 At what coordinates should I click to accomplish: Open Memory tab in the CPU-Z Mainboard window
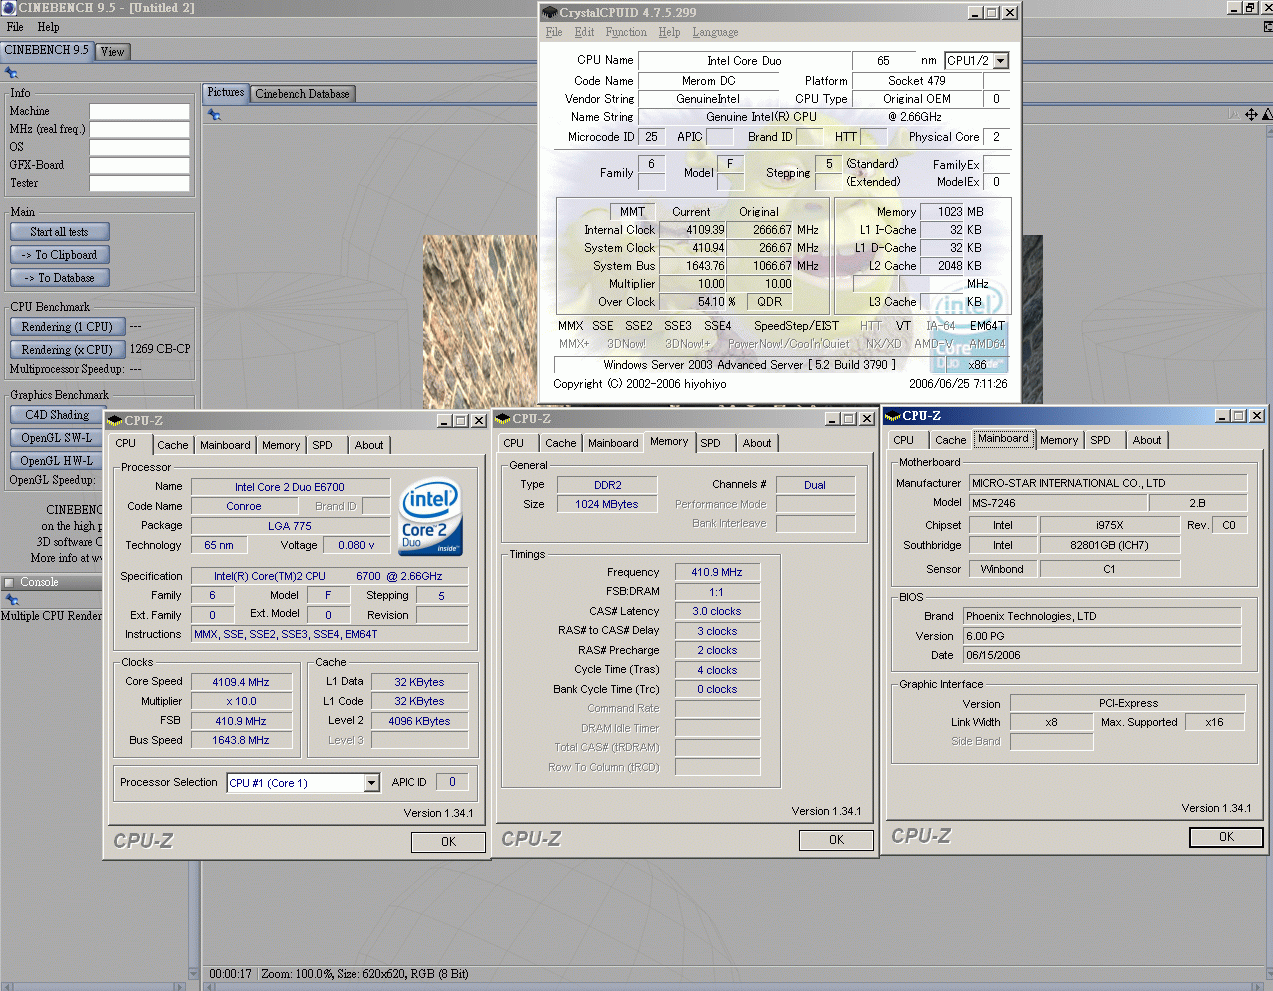point(1059,440)
